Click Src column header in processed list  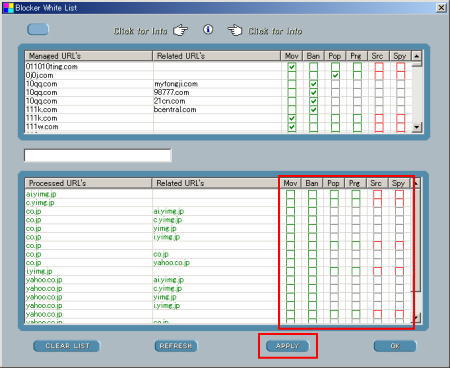[377, 183]
